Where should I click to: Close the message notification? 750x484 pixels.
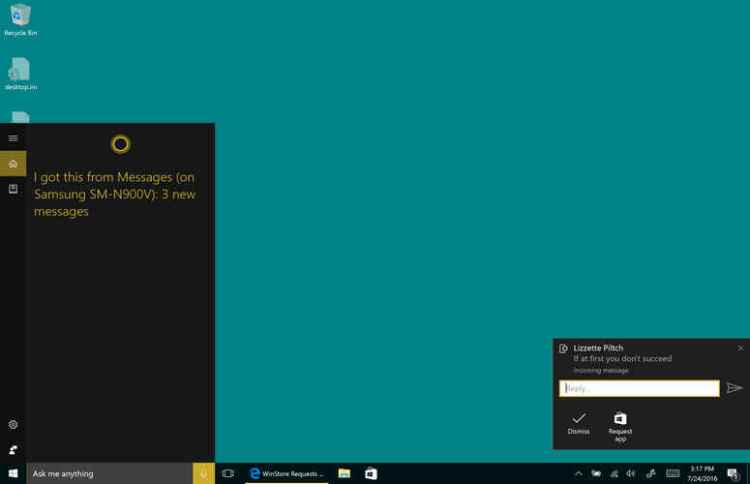click(x=740, y=348)
